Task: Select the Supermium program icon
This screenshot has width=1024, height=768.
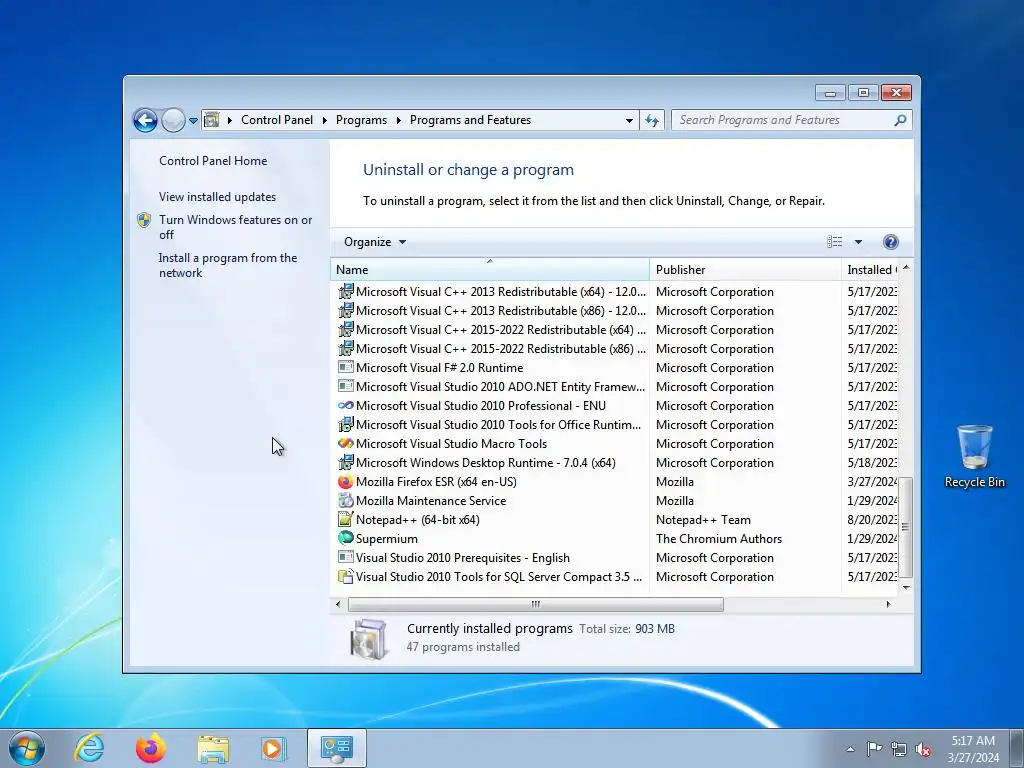Action: [345, 538]
